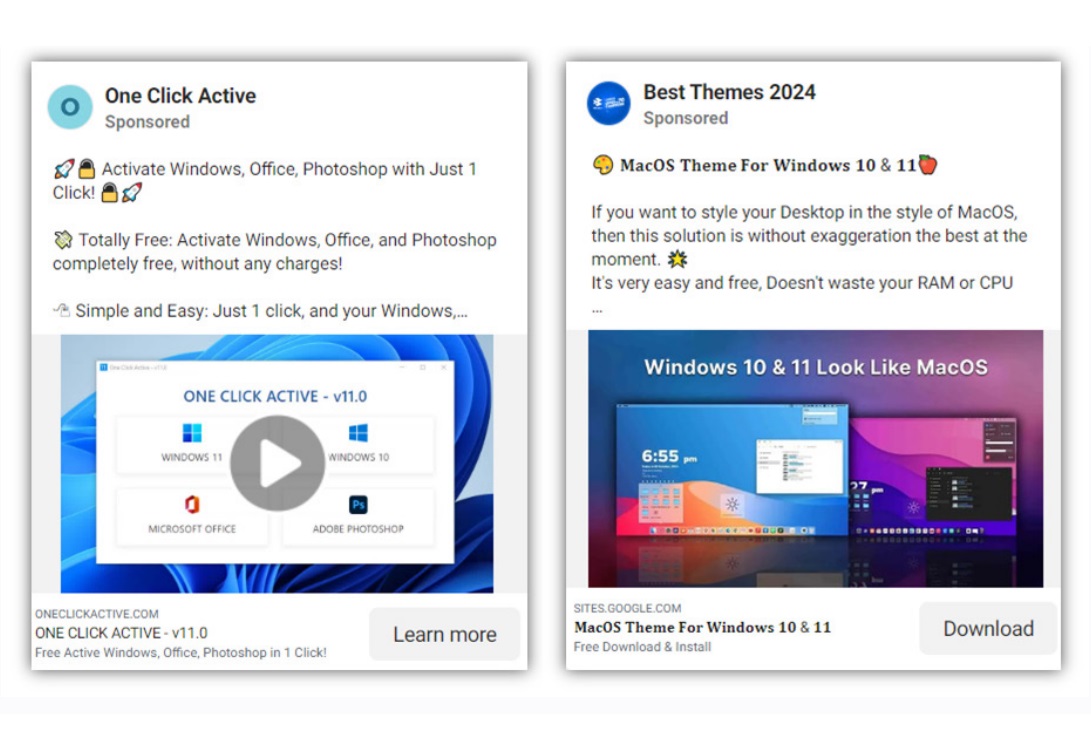The image size is (1091, 754).
Task: Click the Best Themes 2024 profile avatar
Action: (x=608, y=103)
